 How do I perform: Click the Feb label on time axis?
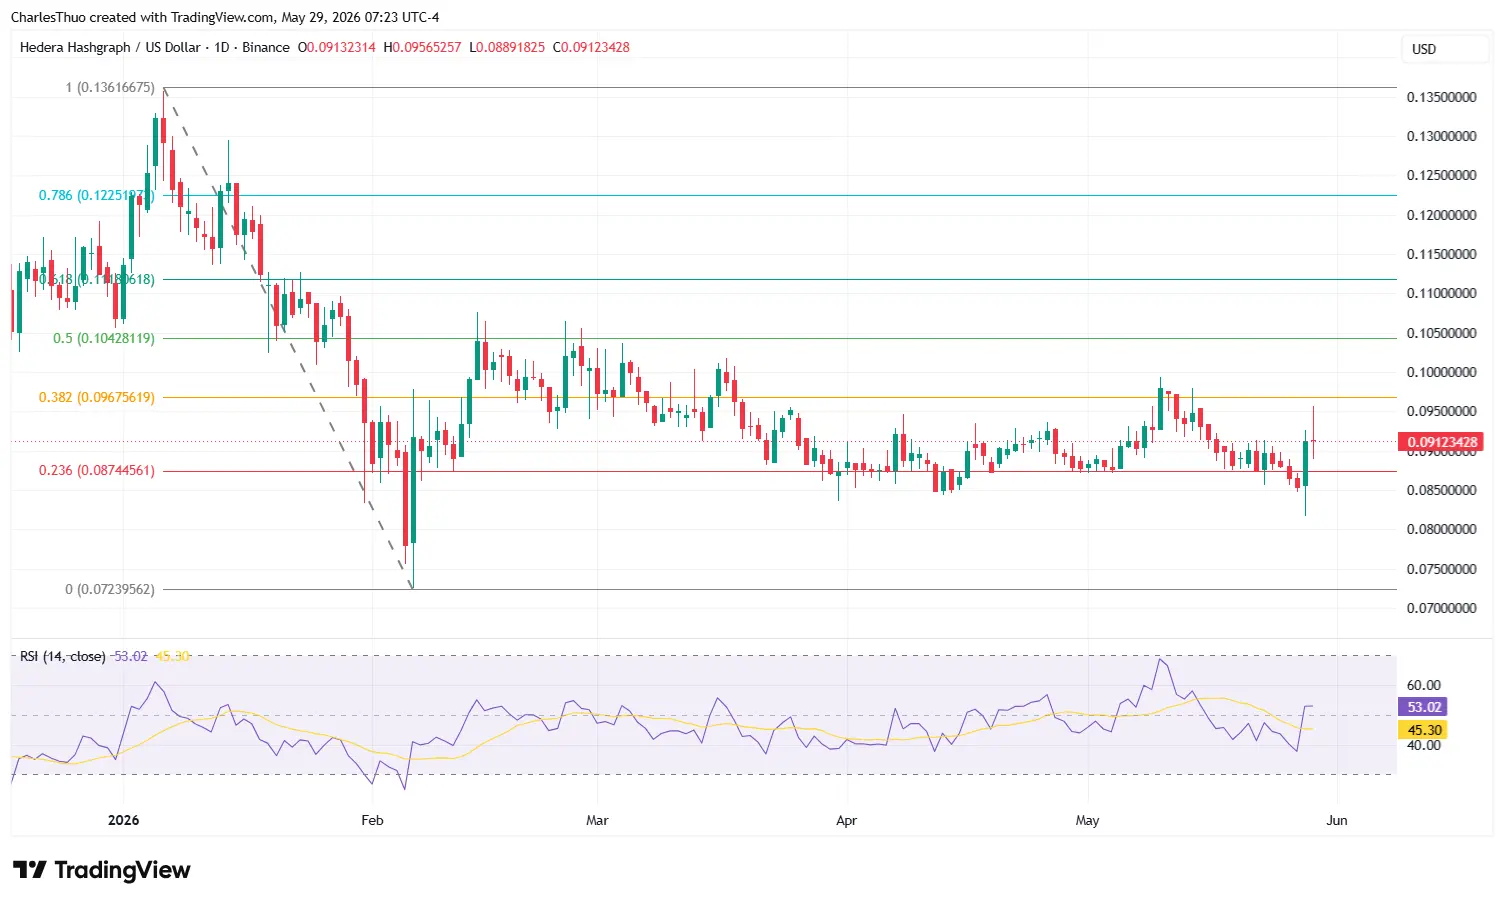[x=372, y=820]
